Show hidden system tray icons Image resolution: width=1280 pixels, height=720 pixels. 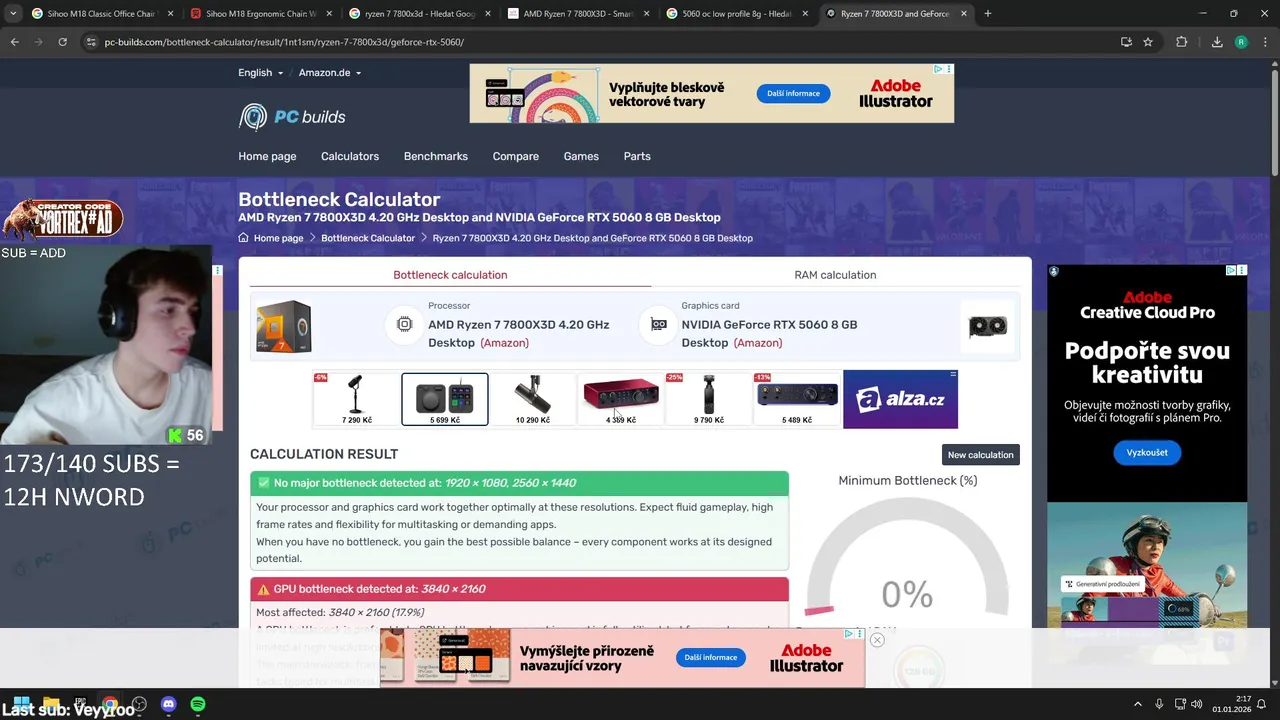pos(1137,704)
